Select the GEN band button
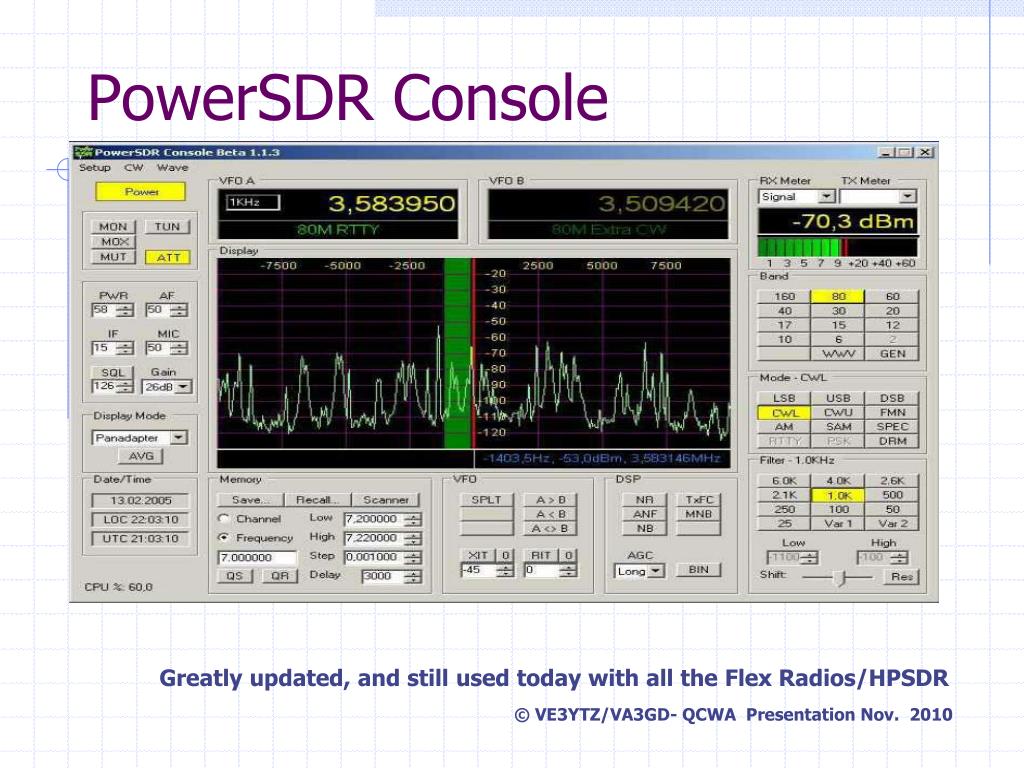The width and height of the screenshot is (1024, 768). coord(892,354)
